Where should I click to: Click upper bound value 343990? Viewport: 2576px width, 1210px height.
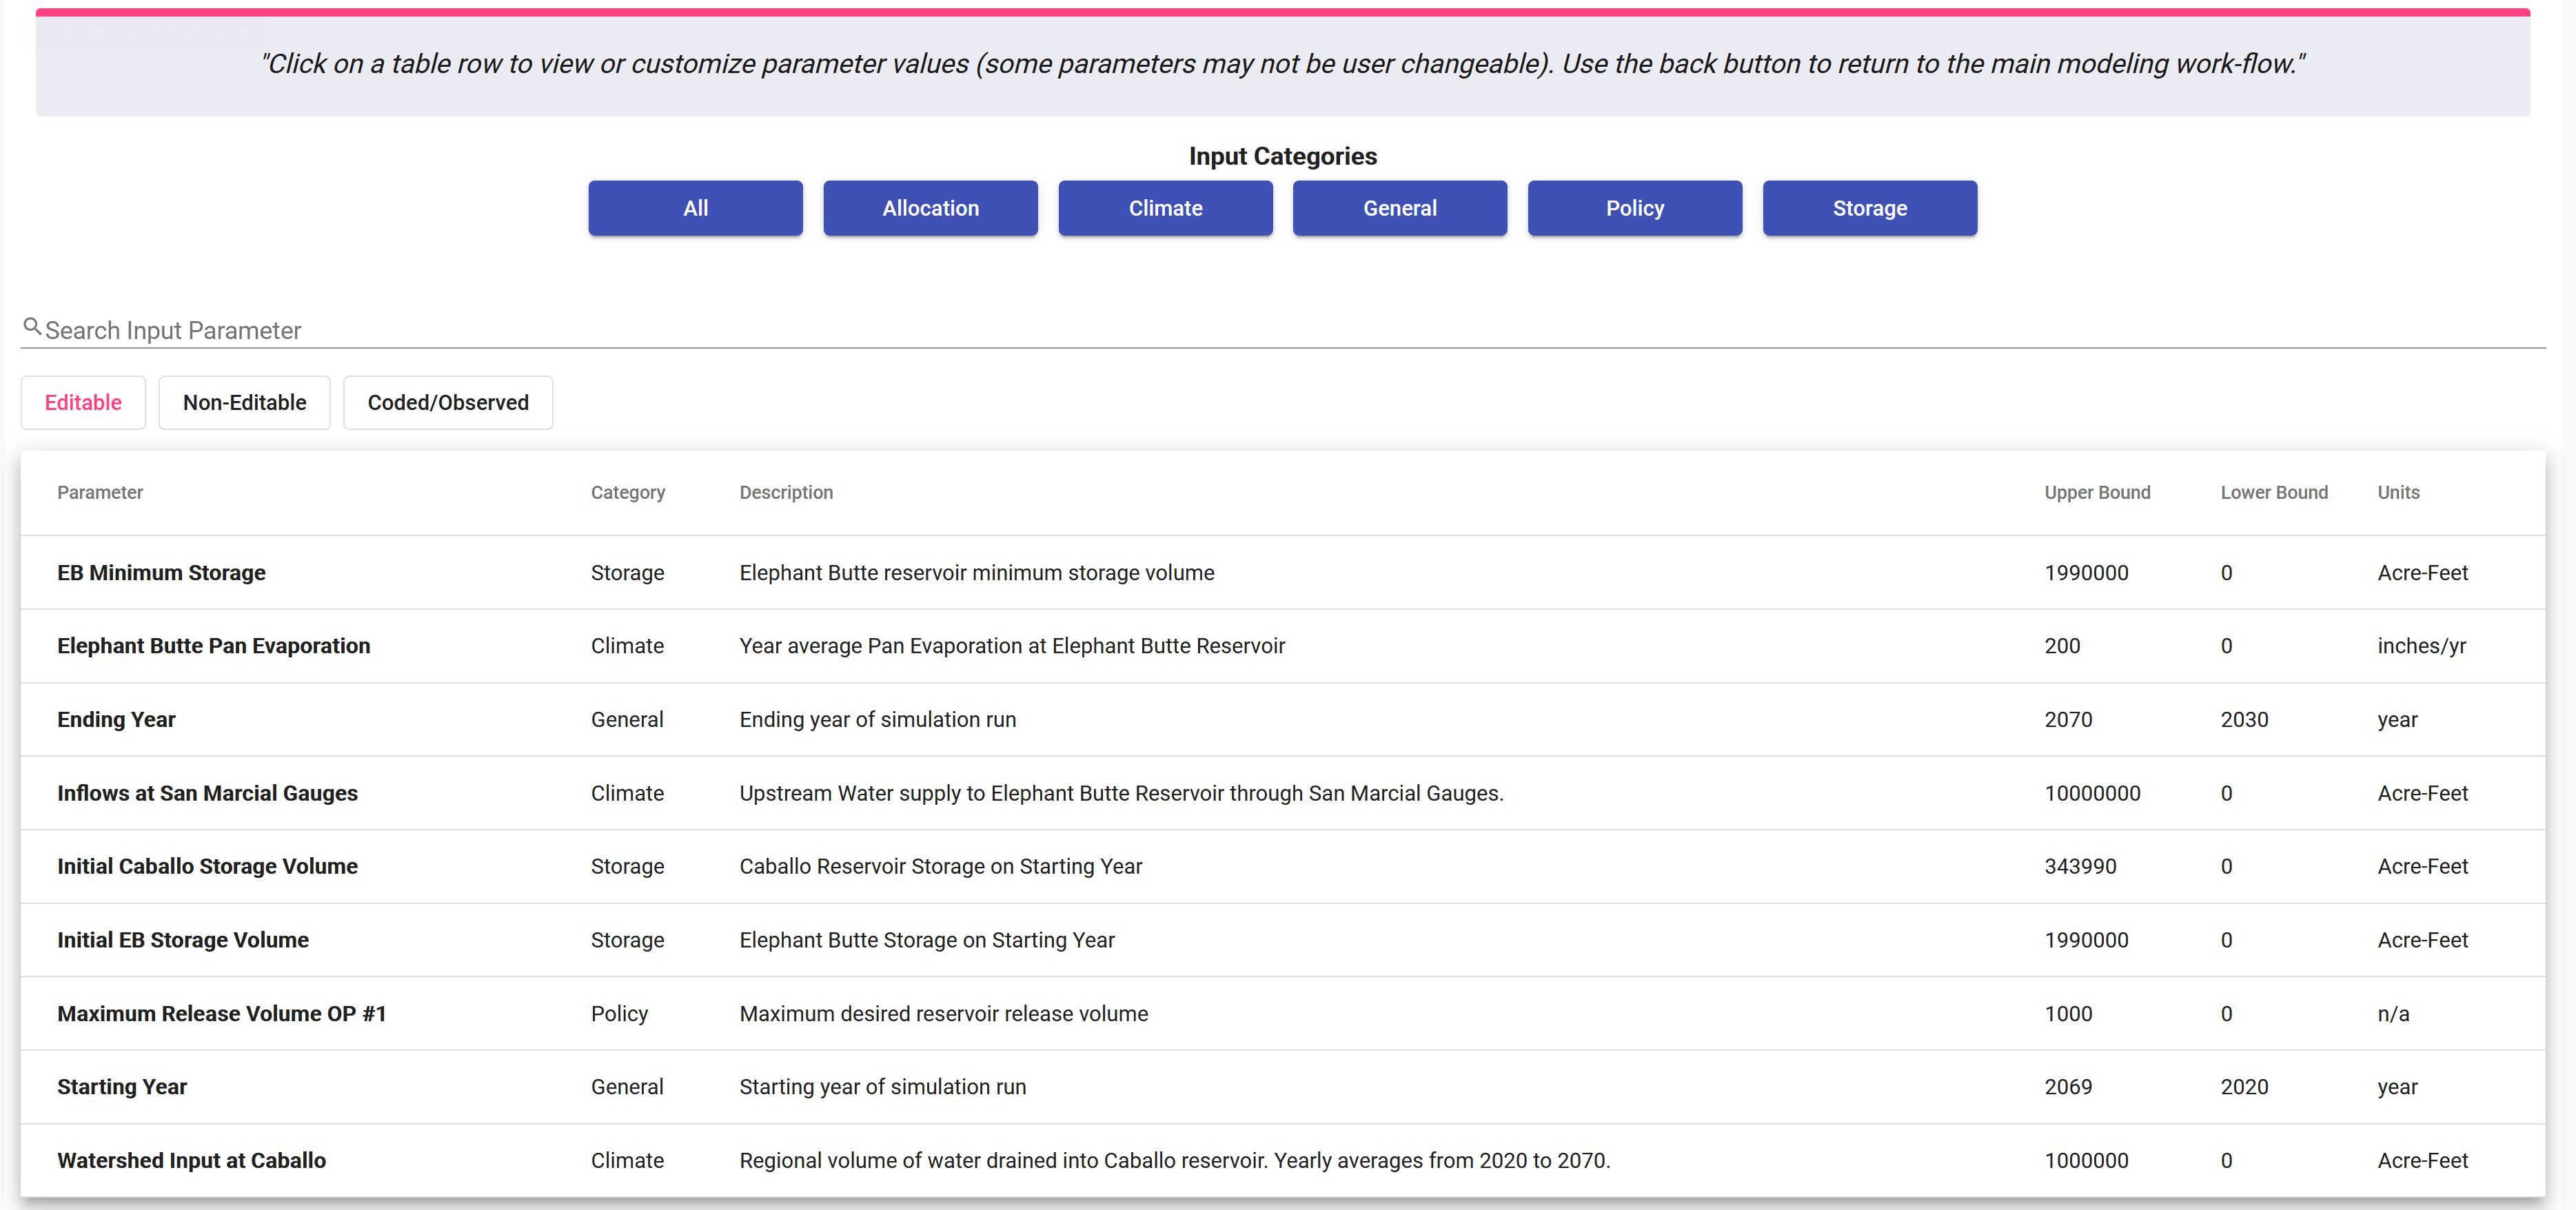pos(2080,866)
